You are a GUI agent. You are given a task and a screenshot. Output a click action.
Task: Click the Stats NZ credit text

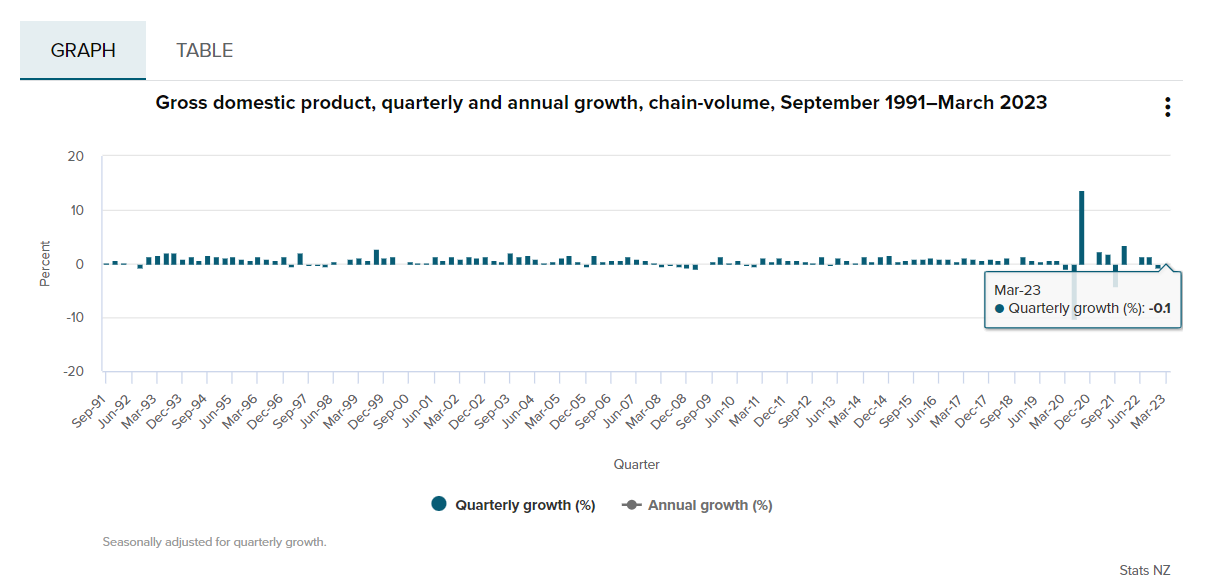point(1145,570)
